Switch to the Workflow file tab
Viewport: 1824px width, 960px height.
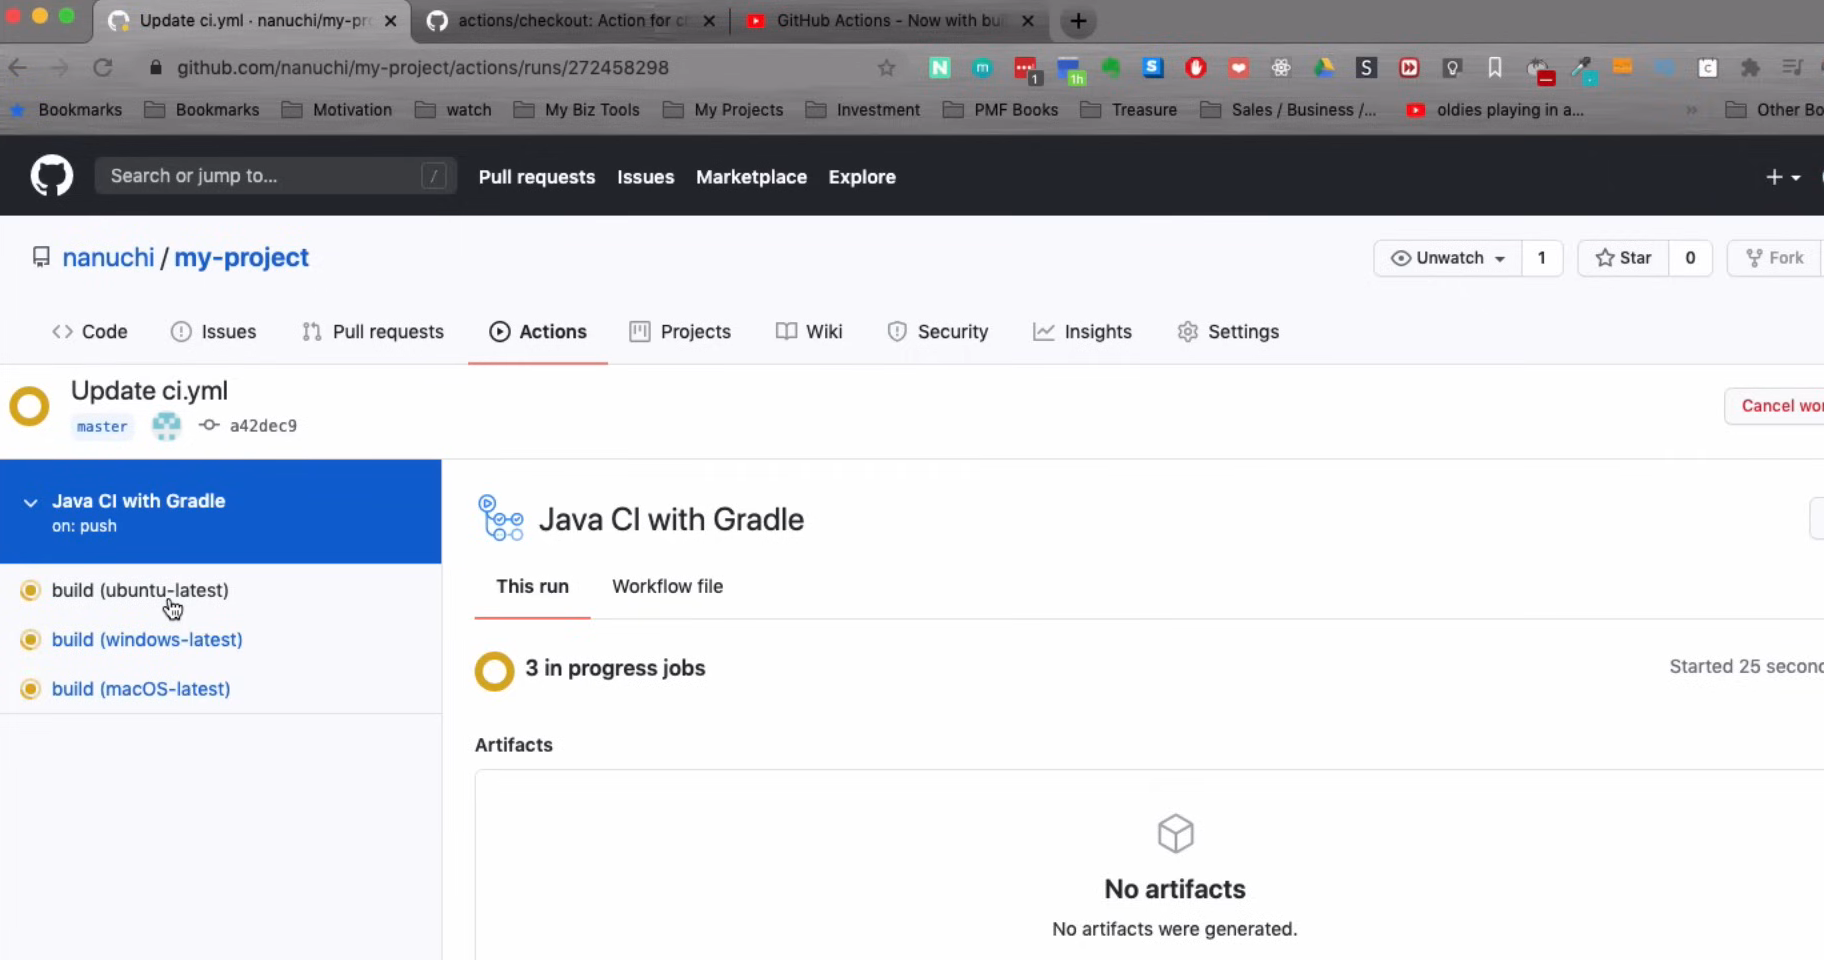tap(667, 587)
